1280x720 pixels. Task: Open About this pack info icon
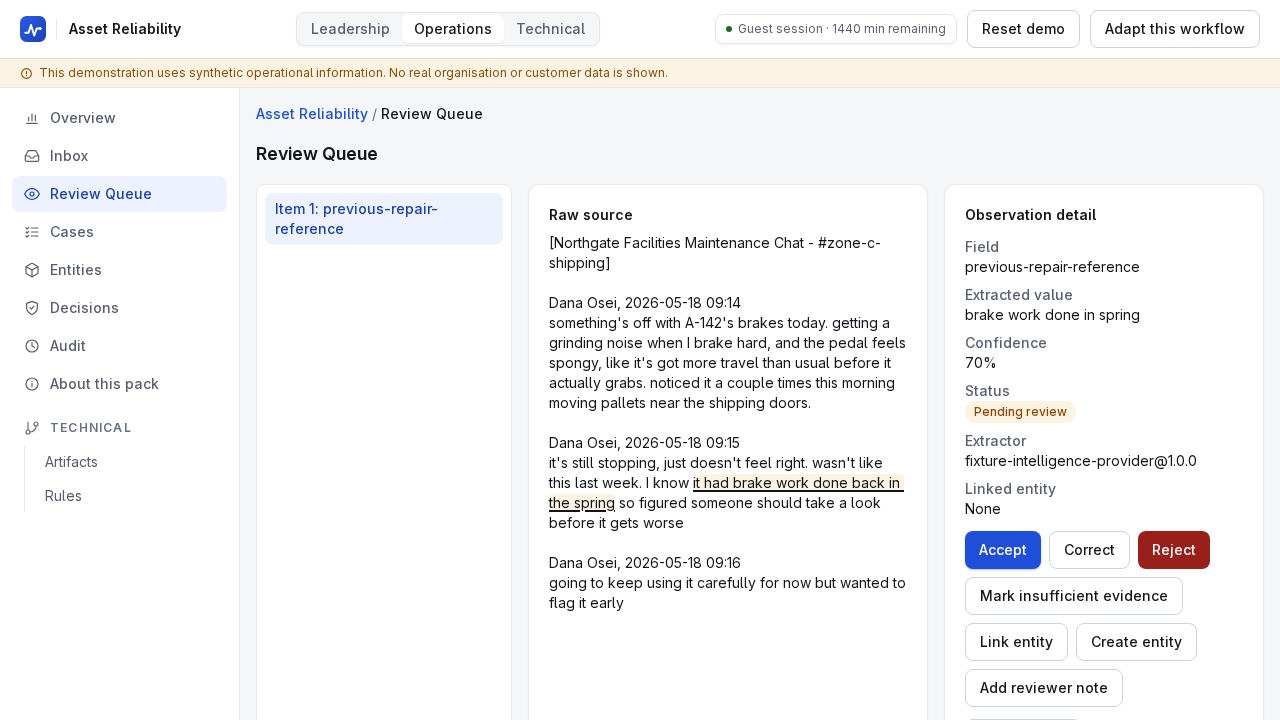[x=32, y=384]
